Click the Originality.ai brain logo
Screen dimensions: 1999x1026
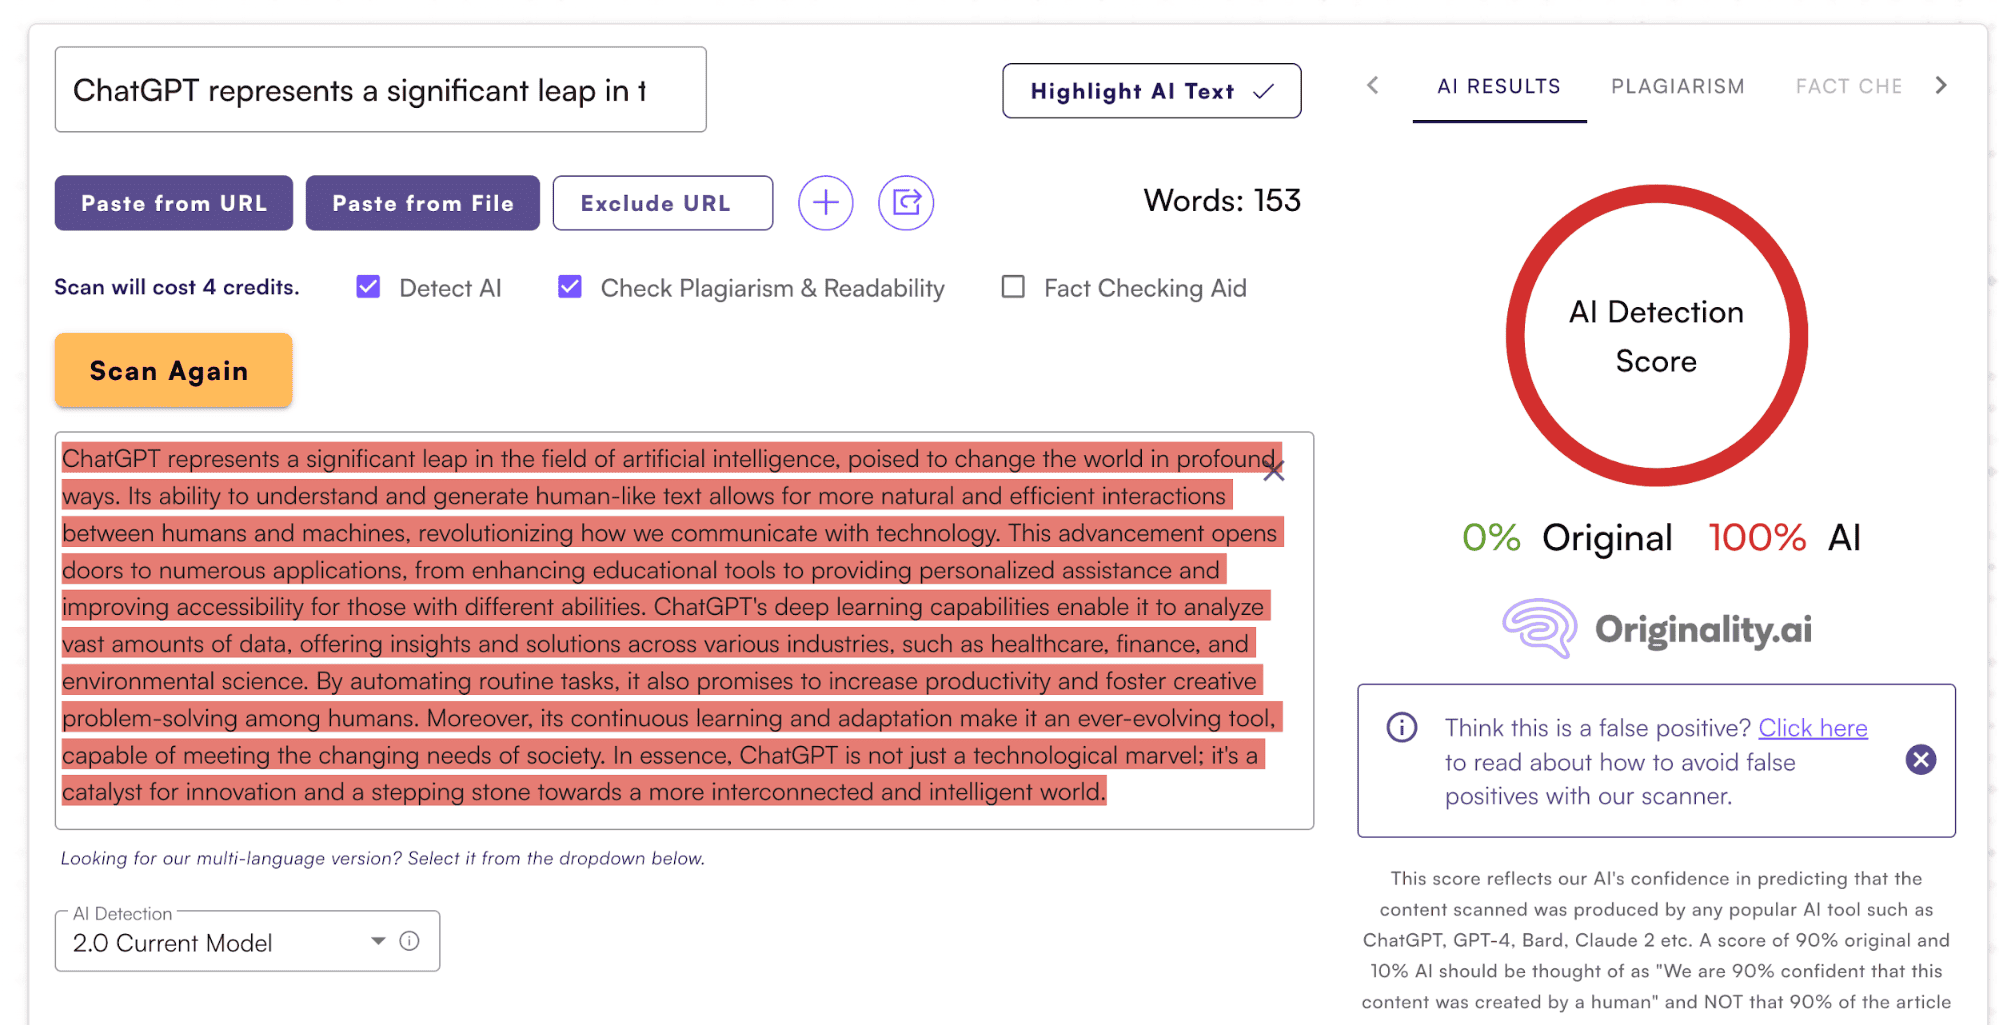(1540, 629)
